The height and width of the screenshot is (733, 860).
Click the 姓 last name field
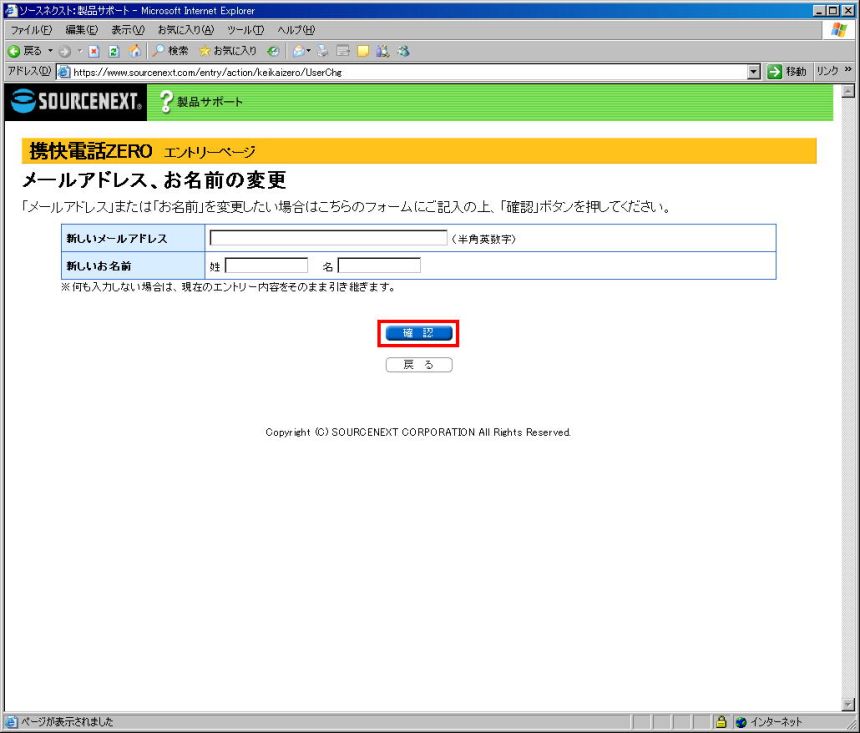tap(267, 266)
